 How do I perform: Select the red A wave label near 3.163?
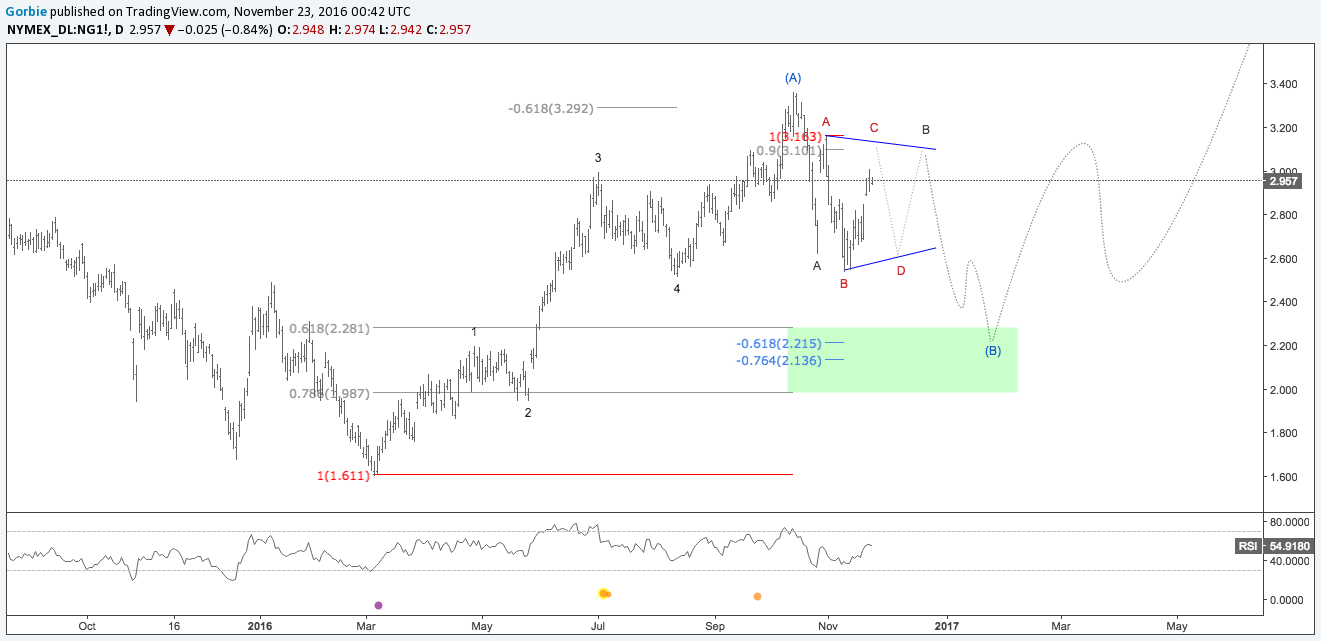tap(826, 121)
